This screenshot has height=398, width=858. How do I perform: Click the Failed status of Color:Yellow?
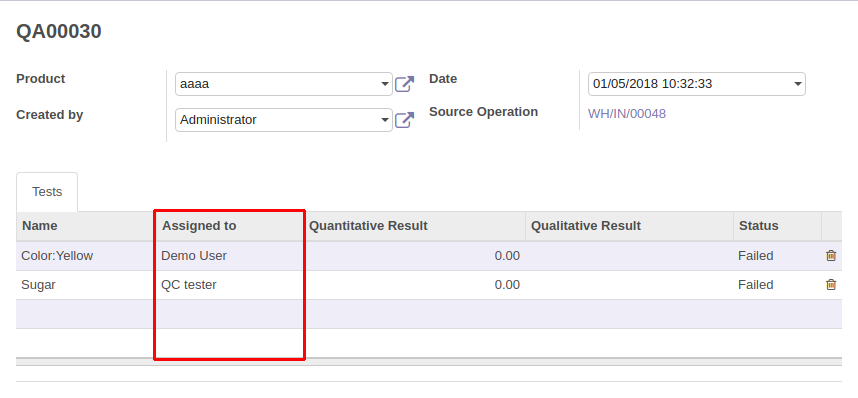[755, 256]
